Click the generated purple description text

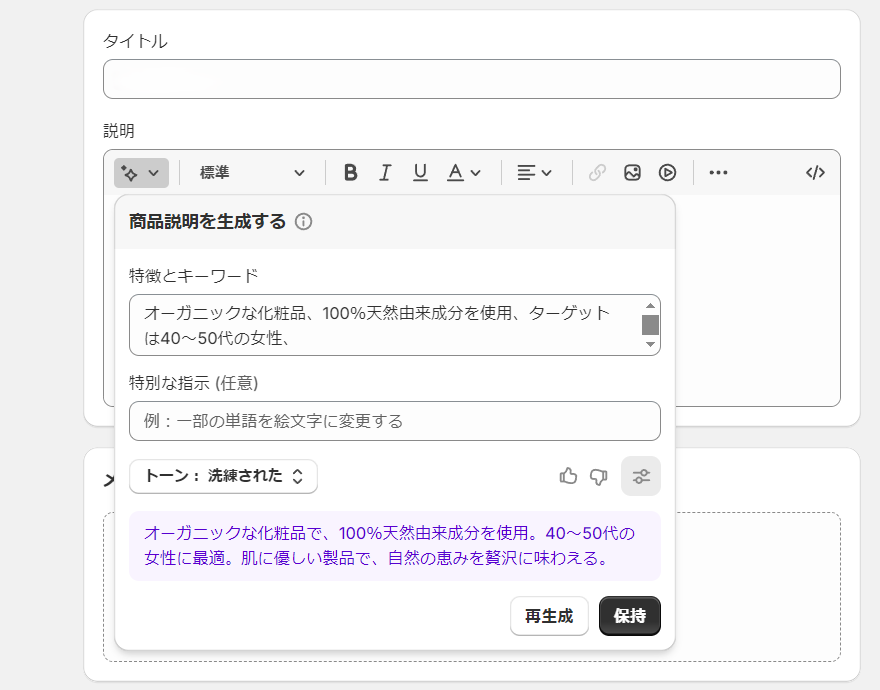[x=389, y=546]
